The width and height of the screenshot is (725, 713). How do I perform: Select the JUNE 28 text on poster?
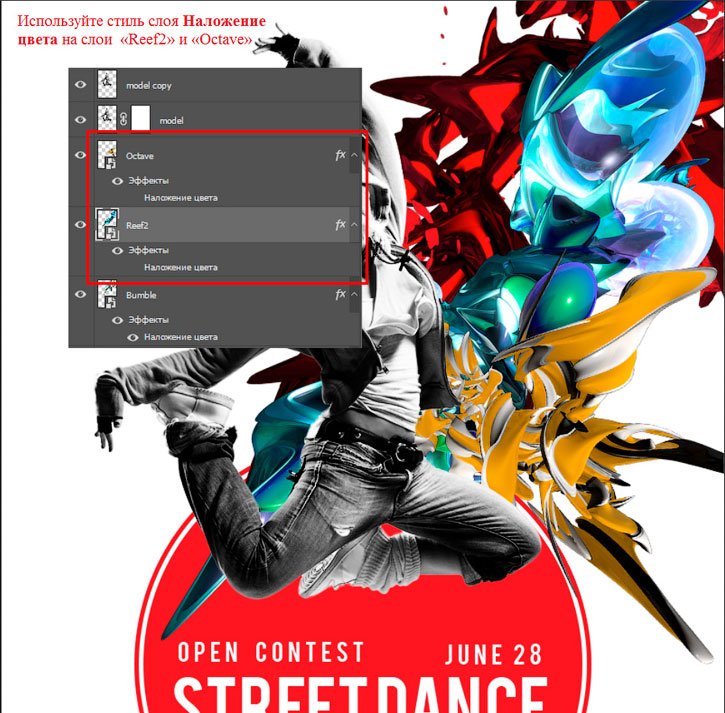click(x=493, y=654)
